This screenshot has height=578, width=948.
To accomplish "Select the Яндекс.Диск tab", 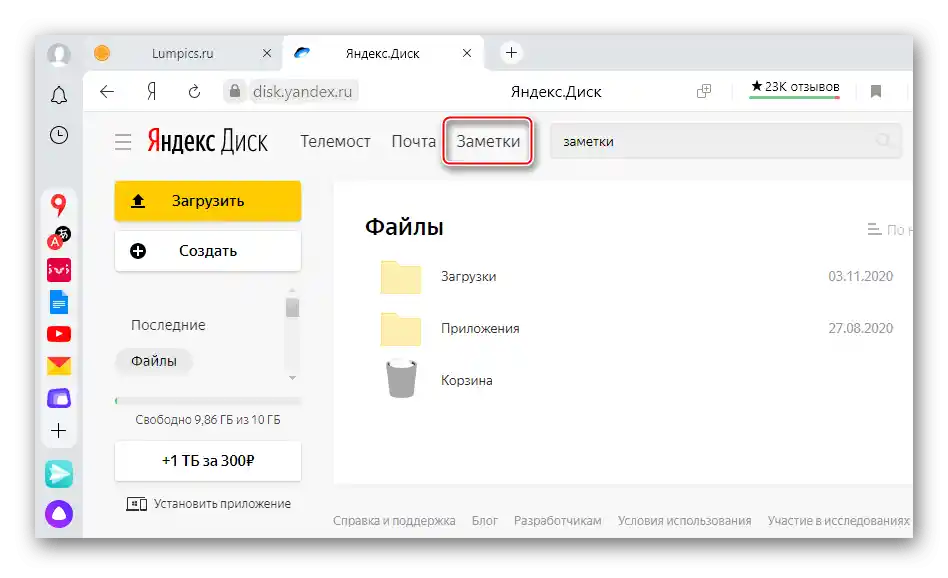I will [x=383, y=54].
